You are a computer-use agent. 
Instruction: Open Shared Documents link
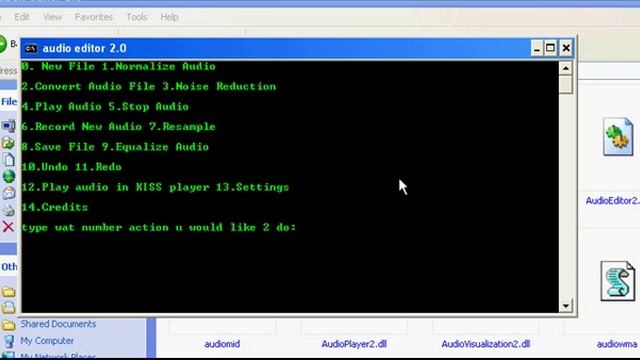click(x=58, y=324)
